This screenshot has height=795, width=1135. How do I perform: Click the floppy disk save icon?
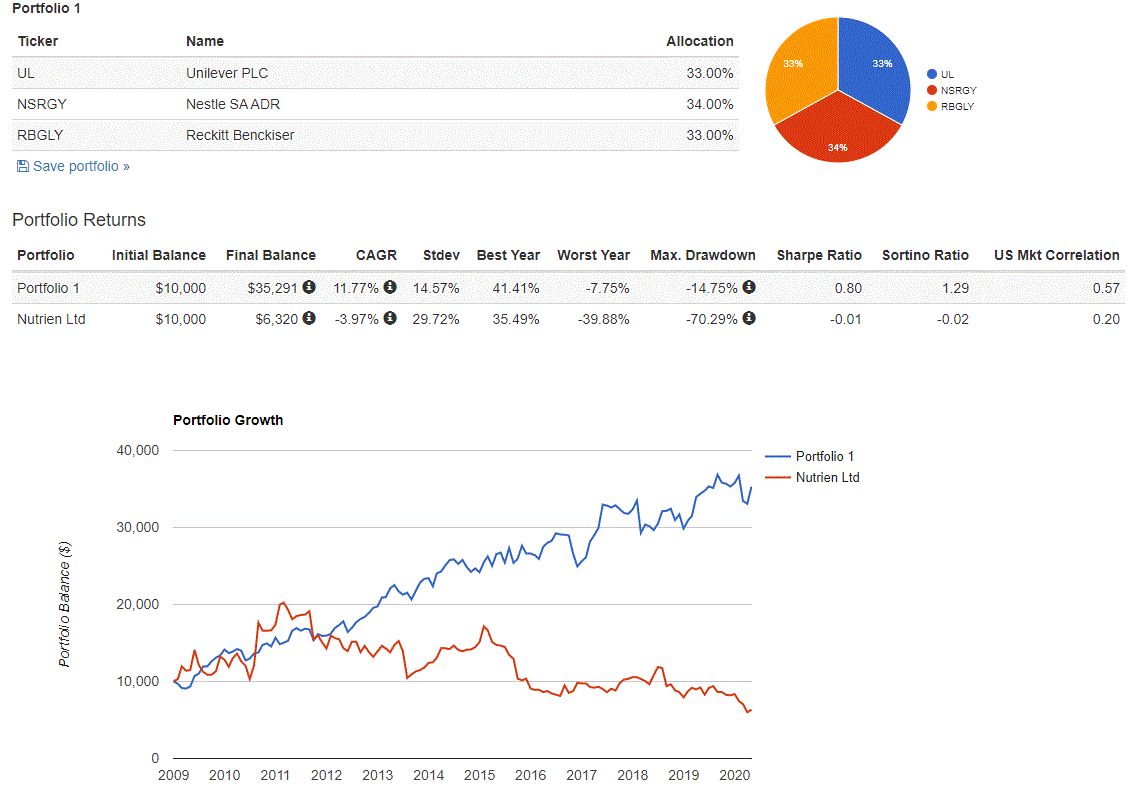pyautogui.click(x=23, y=166)
